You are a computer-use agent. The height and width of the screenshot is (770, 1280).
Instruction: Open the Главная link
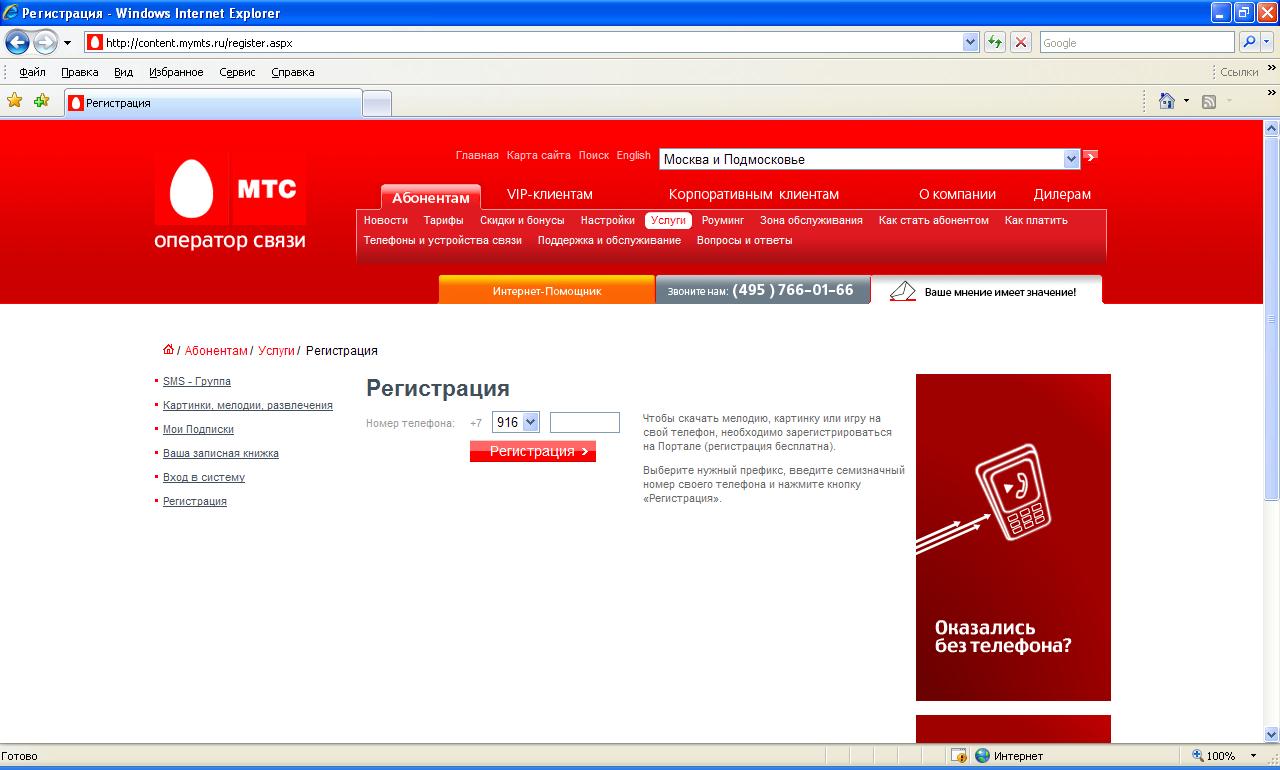pyautogui.click(x=477, y=155)
